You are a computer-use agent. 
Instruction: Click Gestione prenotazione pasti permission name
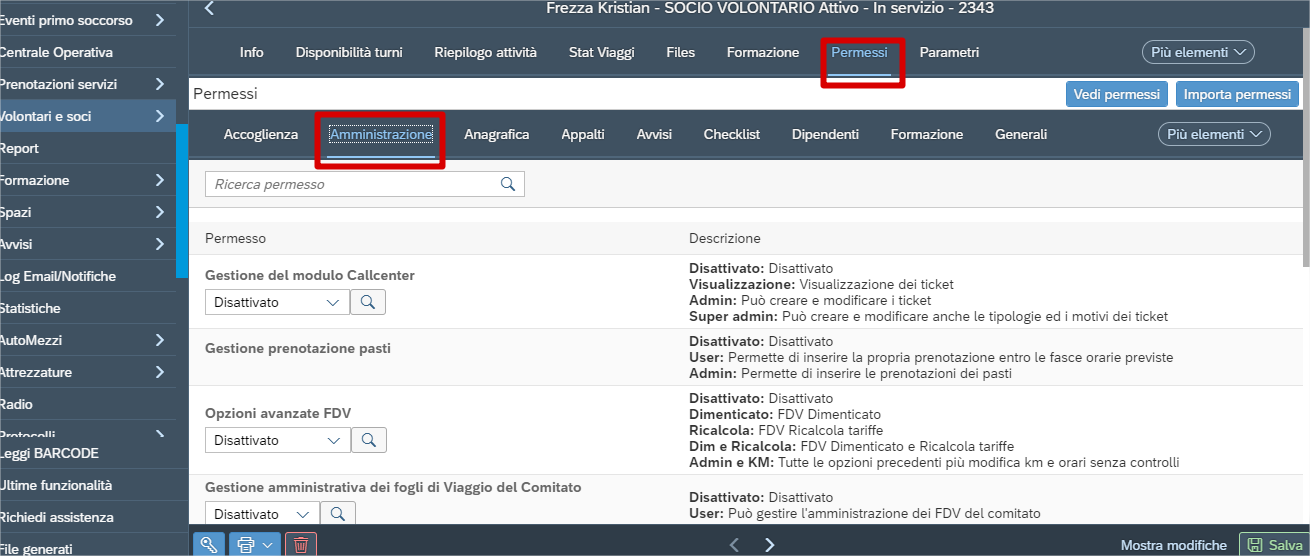[298, 348]
